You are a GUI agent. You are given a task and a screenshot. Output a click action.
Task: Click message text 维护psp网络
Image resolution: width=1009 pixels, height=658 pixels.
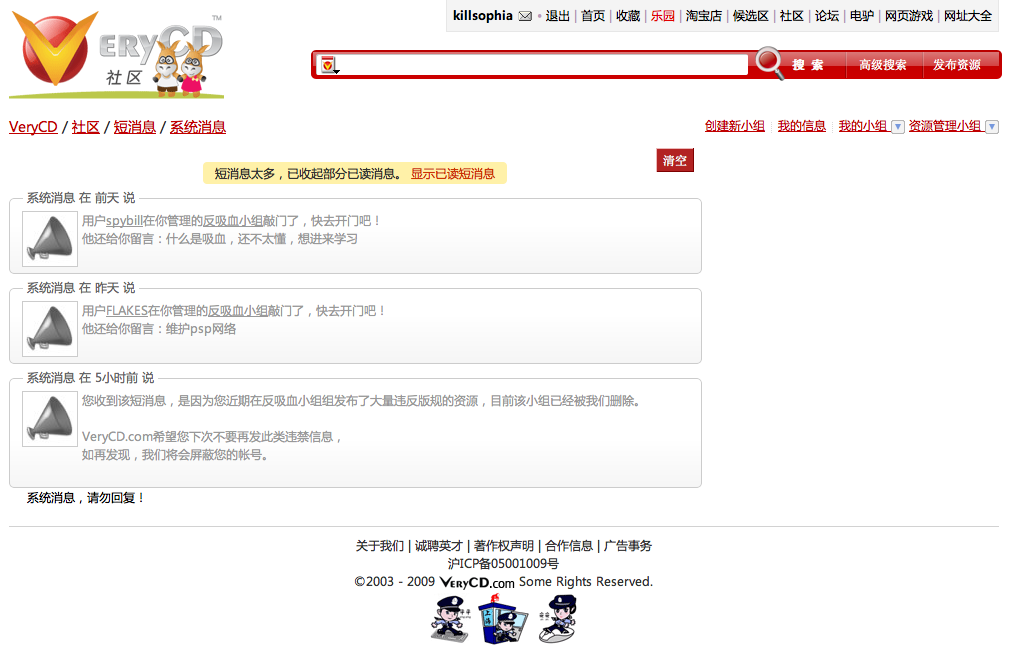[201, 329]
